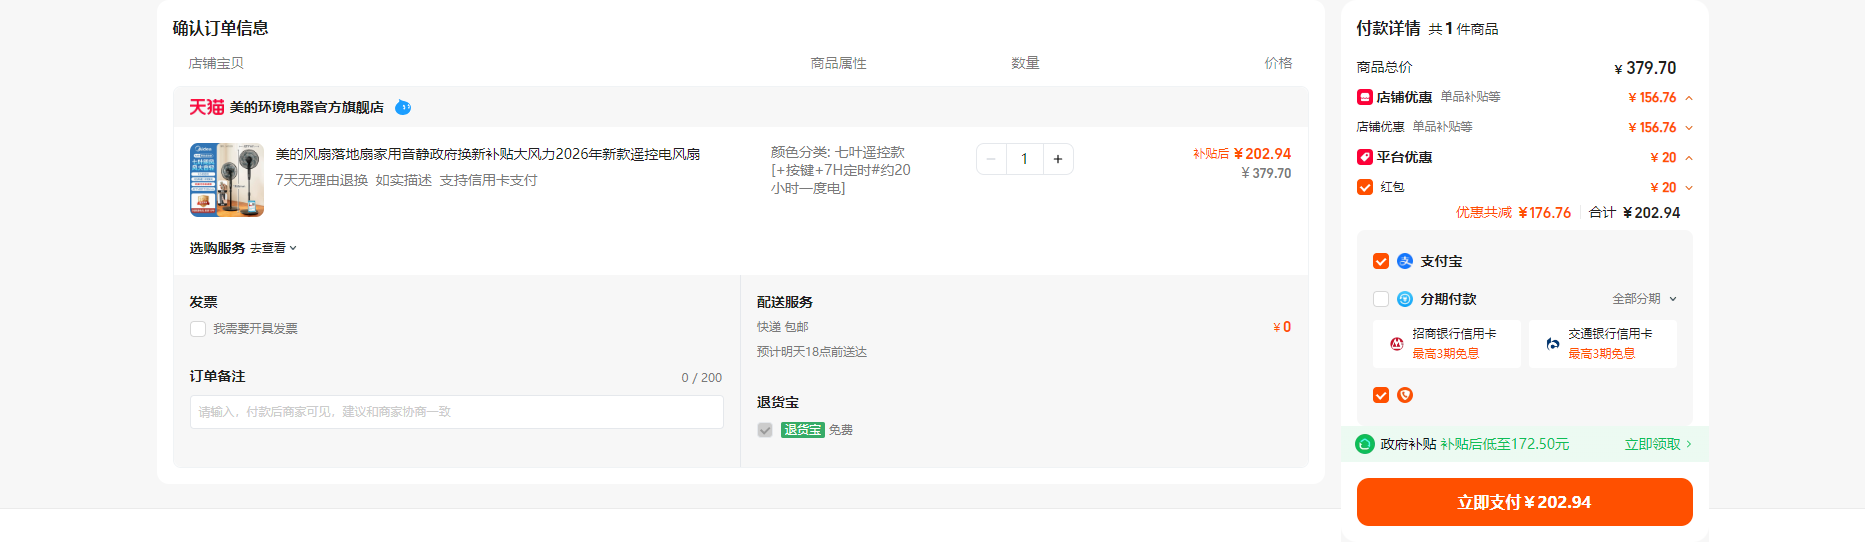The height and width of the screenshot is (542, 1865).
Task: Increase quantity with the plus button
Action: coord(1058,159)
